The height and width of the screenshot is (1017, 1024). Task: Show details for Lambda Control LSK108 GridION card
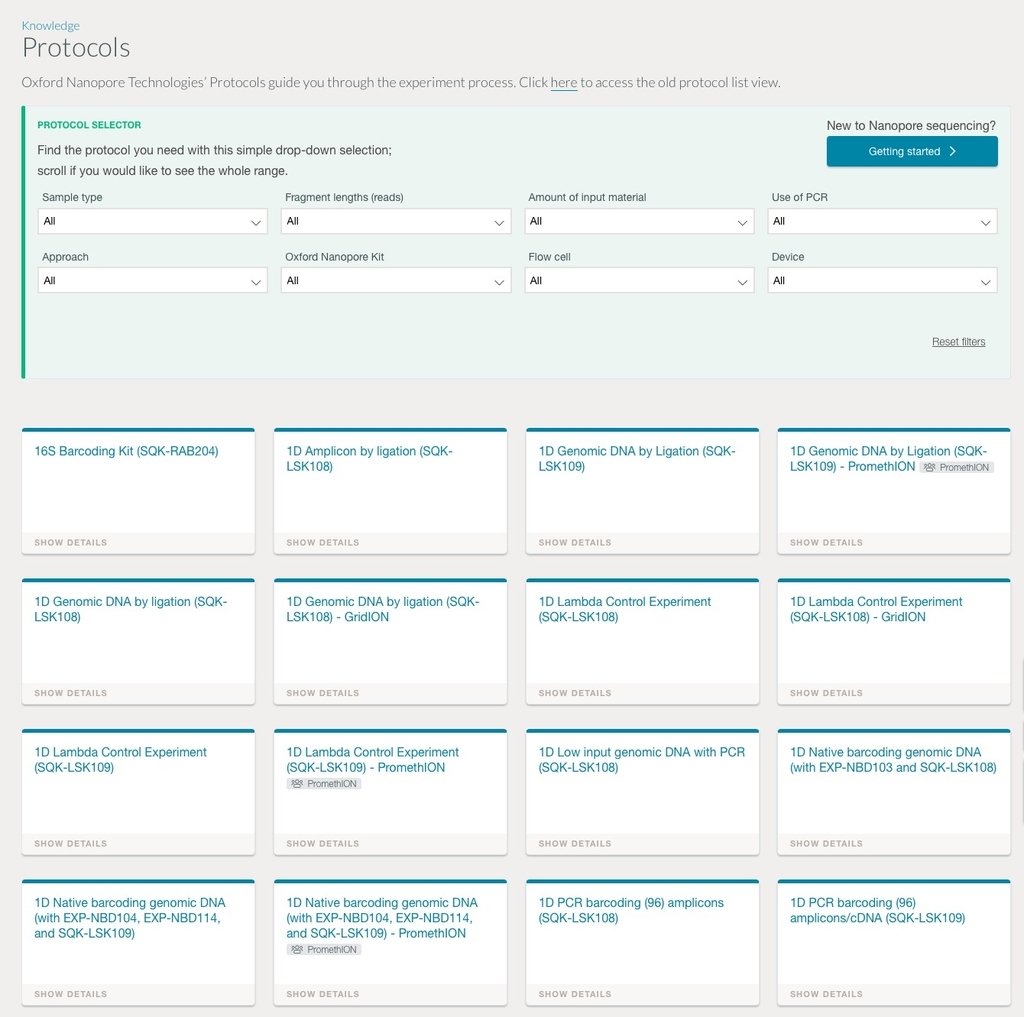pos(826,693)
